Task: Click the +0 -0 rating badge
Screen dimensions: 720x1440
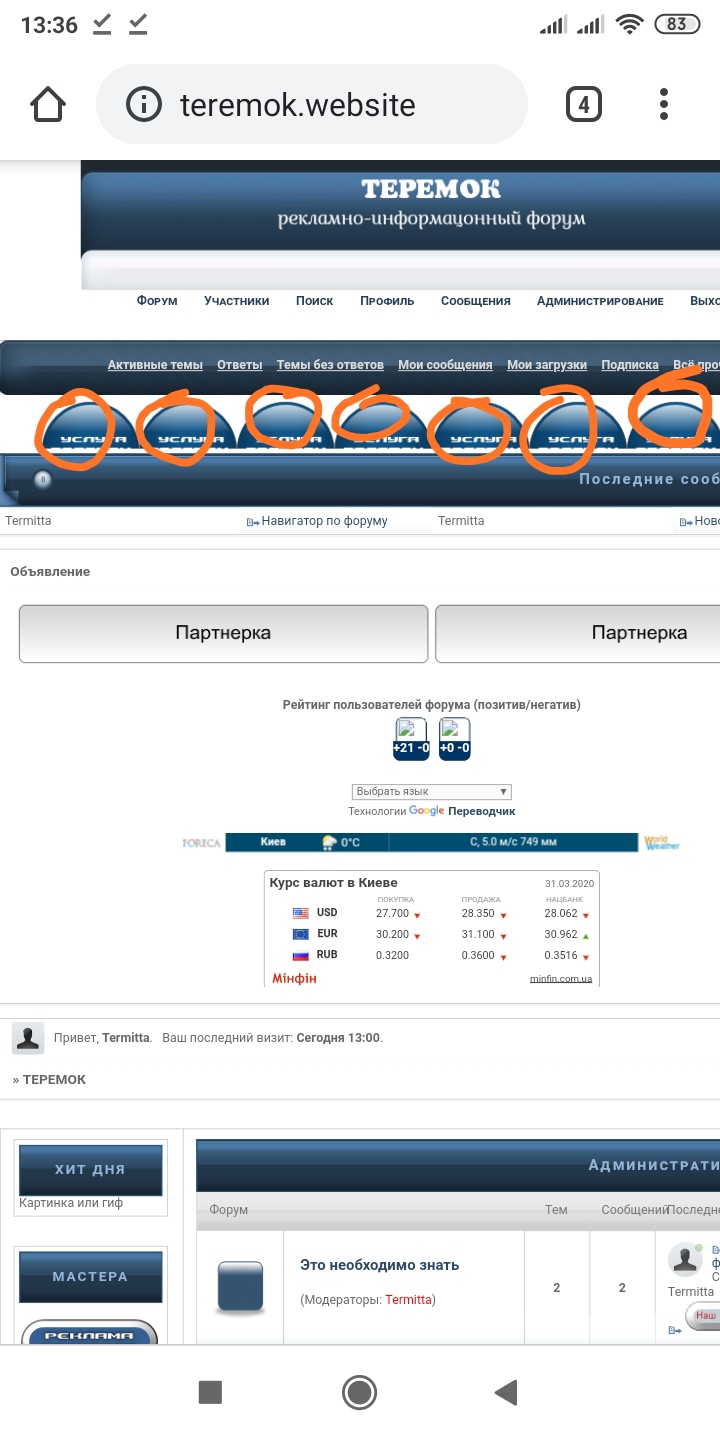Action: pyautogui.click(x=455, y=740)
